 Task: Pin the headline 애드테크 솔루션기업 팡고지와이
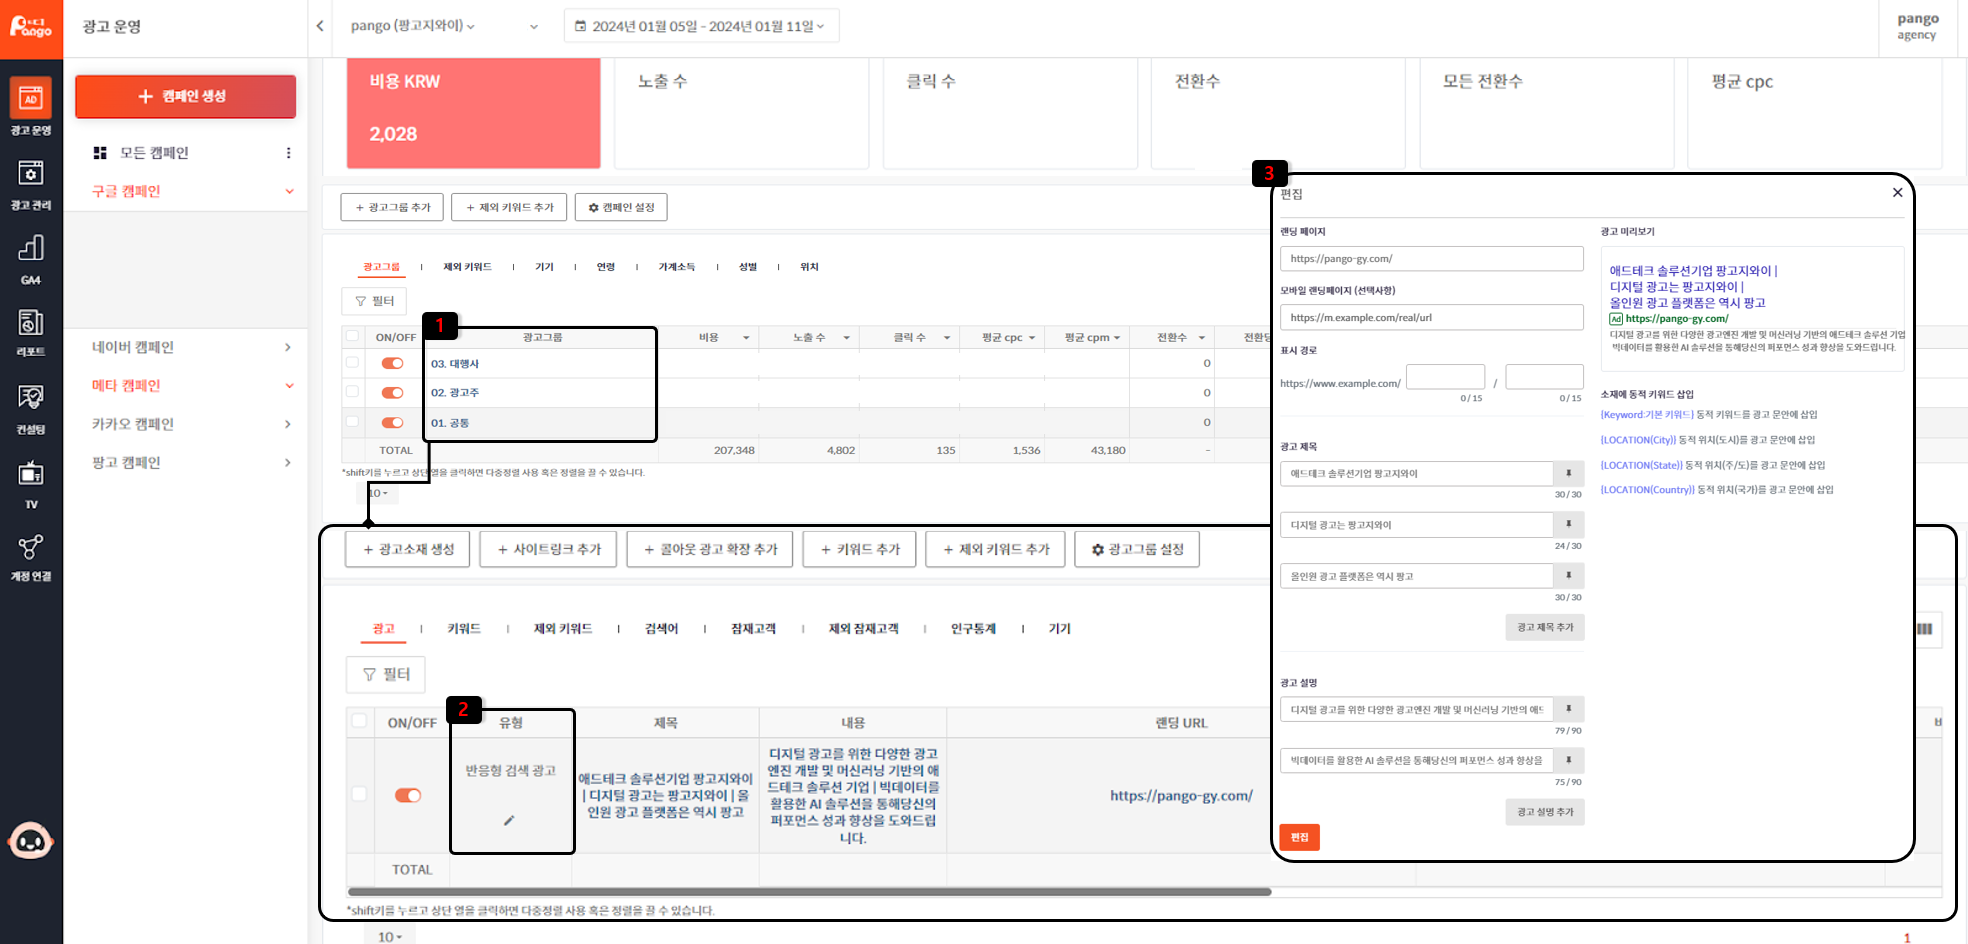[x=1568, y=473]
